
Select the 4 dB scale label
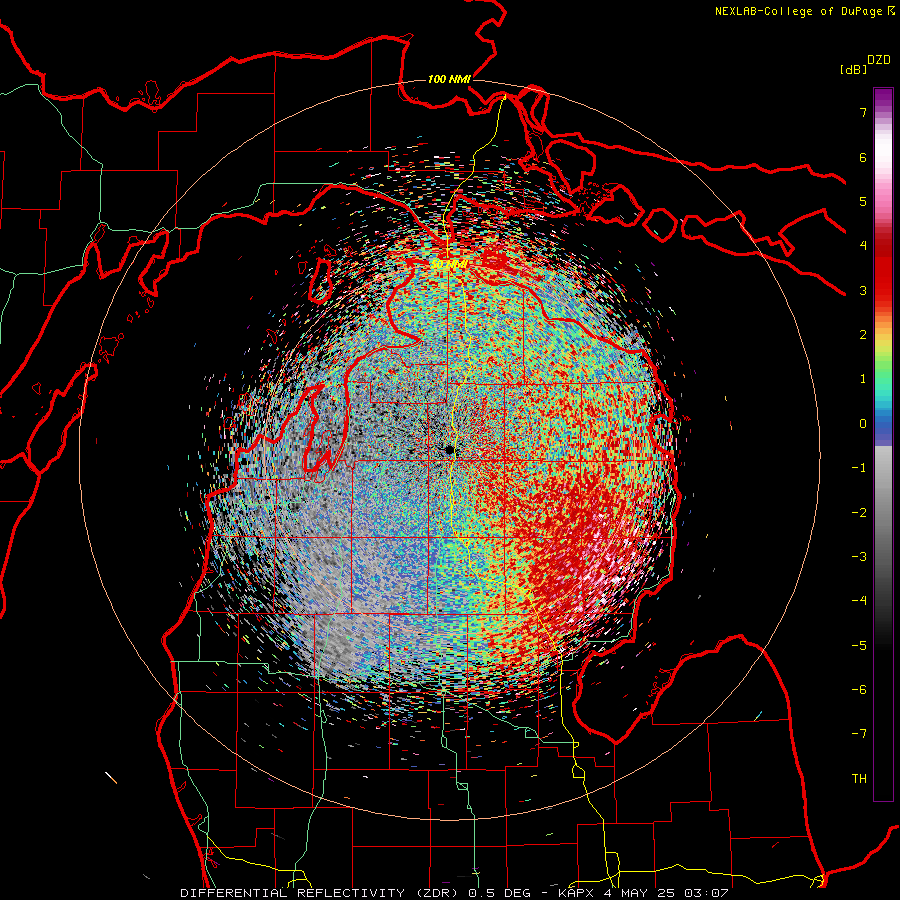(863, 246)
